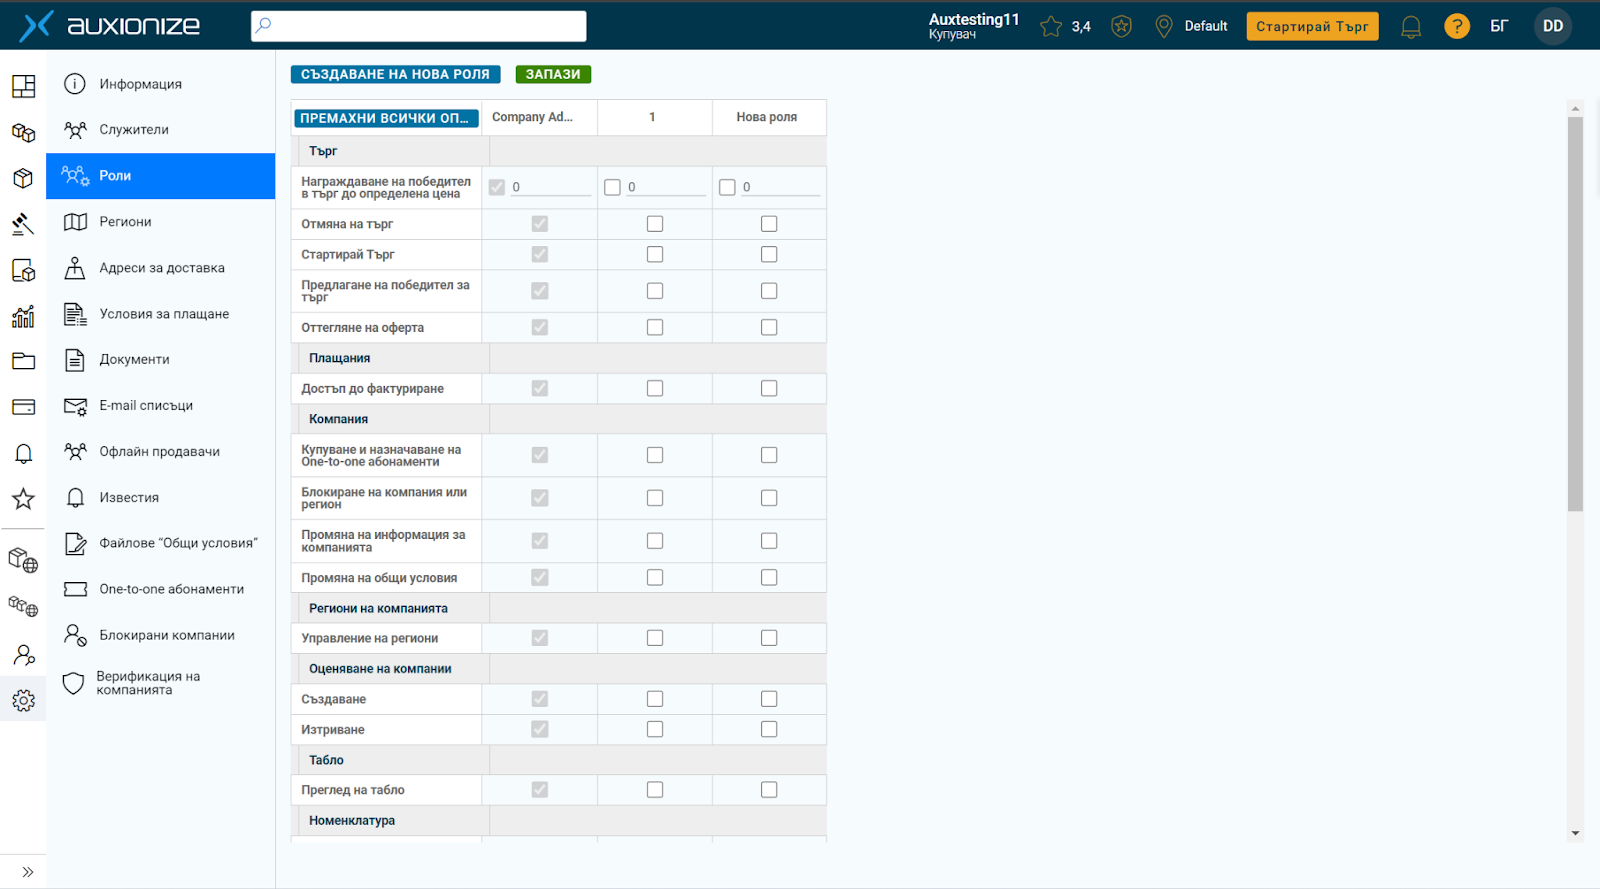Viewport: 1600px width, 889px height.
Task: Open the badge star icon in header
Action: click(1122, 26)
